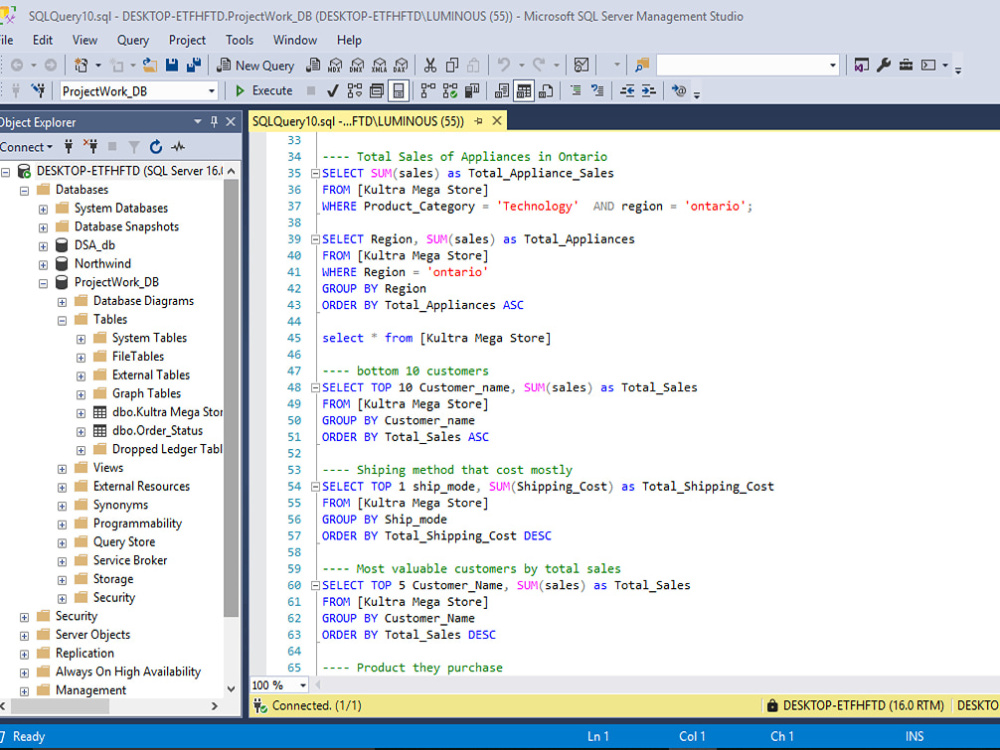Collapse the Tables folder node

(62, 320)
